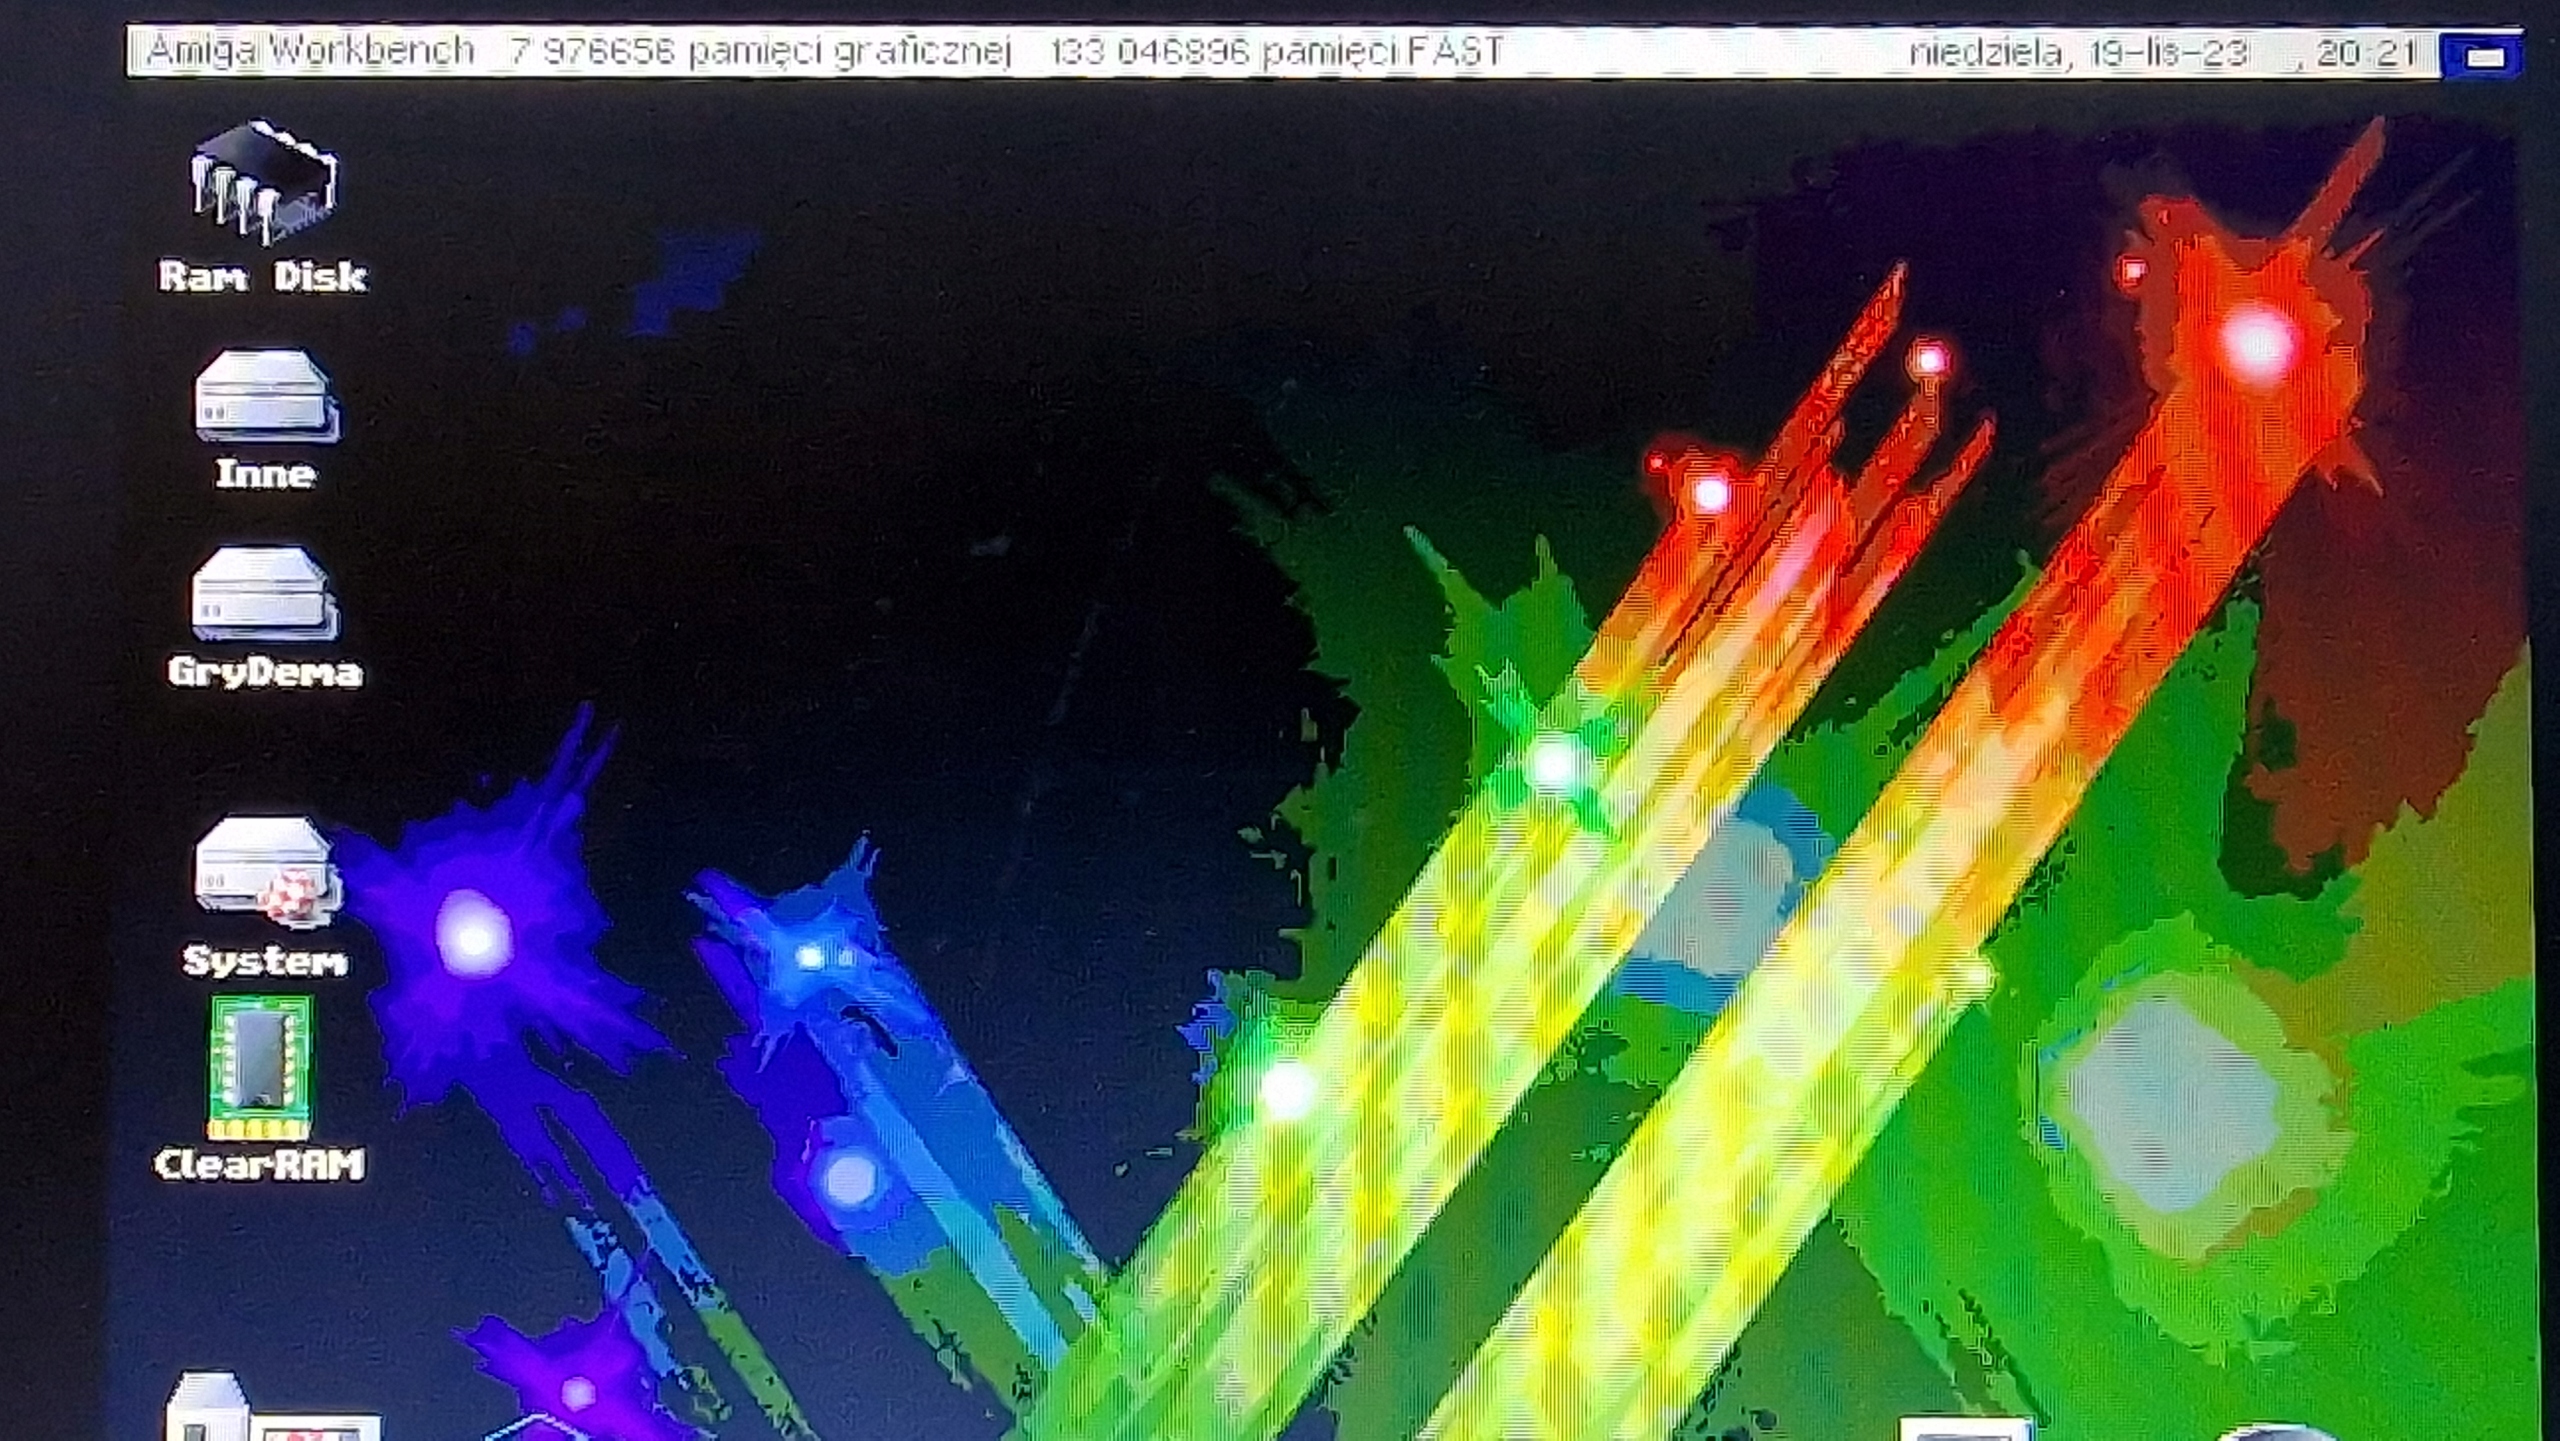This screenshot has height=1441, width=2560.
Task: Click the 20:21 clock in title bar
Action: (x=2366, y=53)
